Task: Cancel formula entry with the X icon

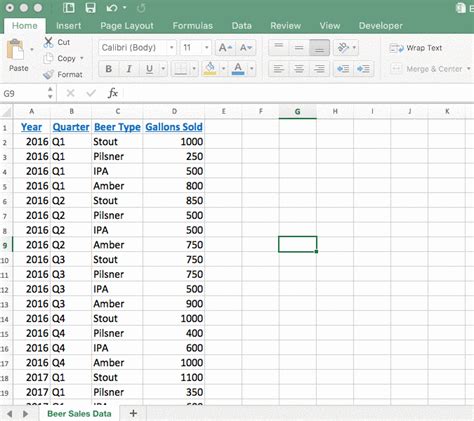Action: [70, 93]
